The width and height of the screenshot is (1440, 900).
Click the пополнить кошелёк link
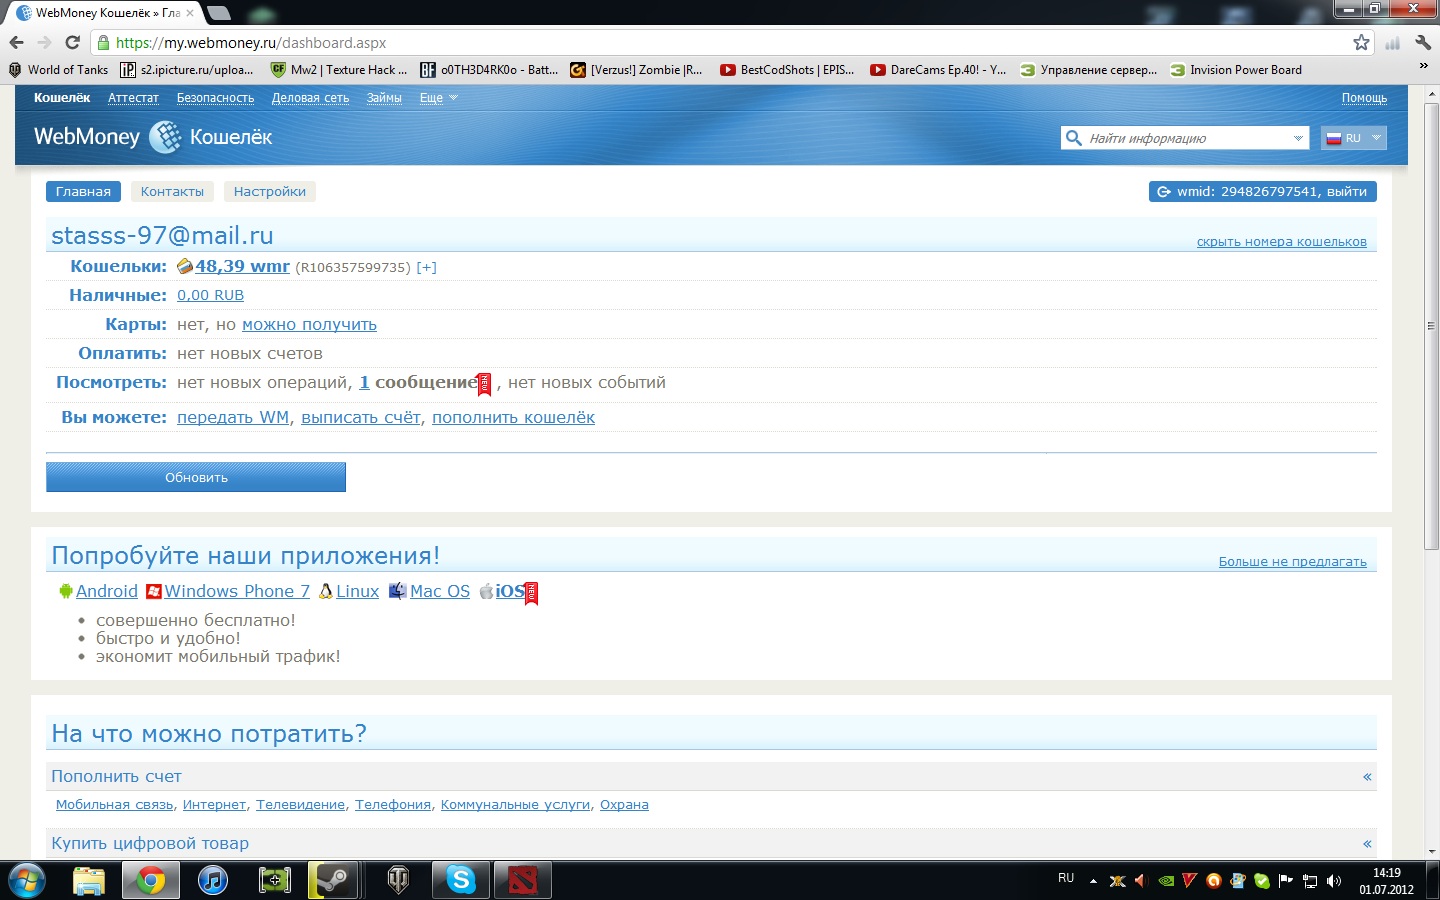pyautogui.click(x=513, y=418)
